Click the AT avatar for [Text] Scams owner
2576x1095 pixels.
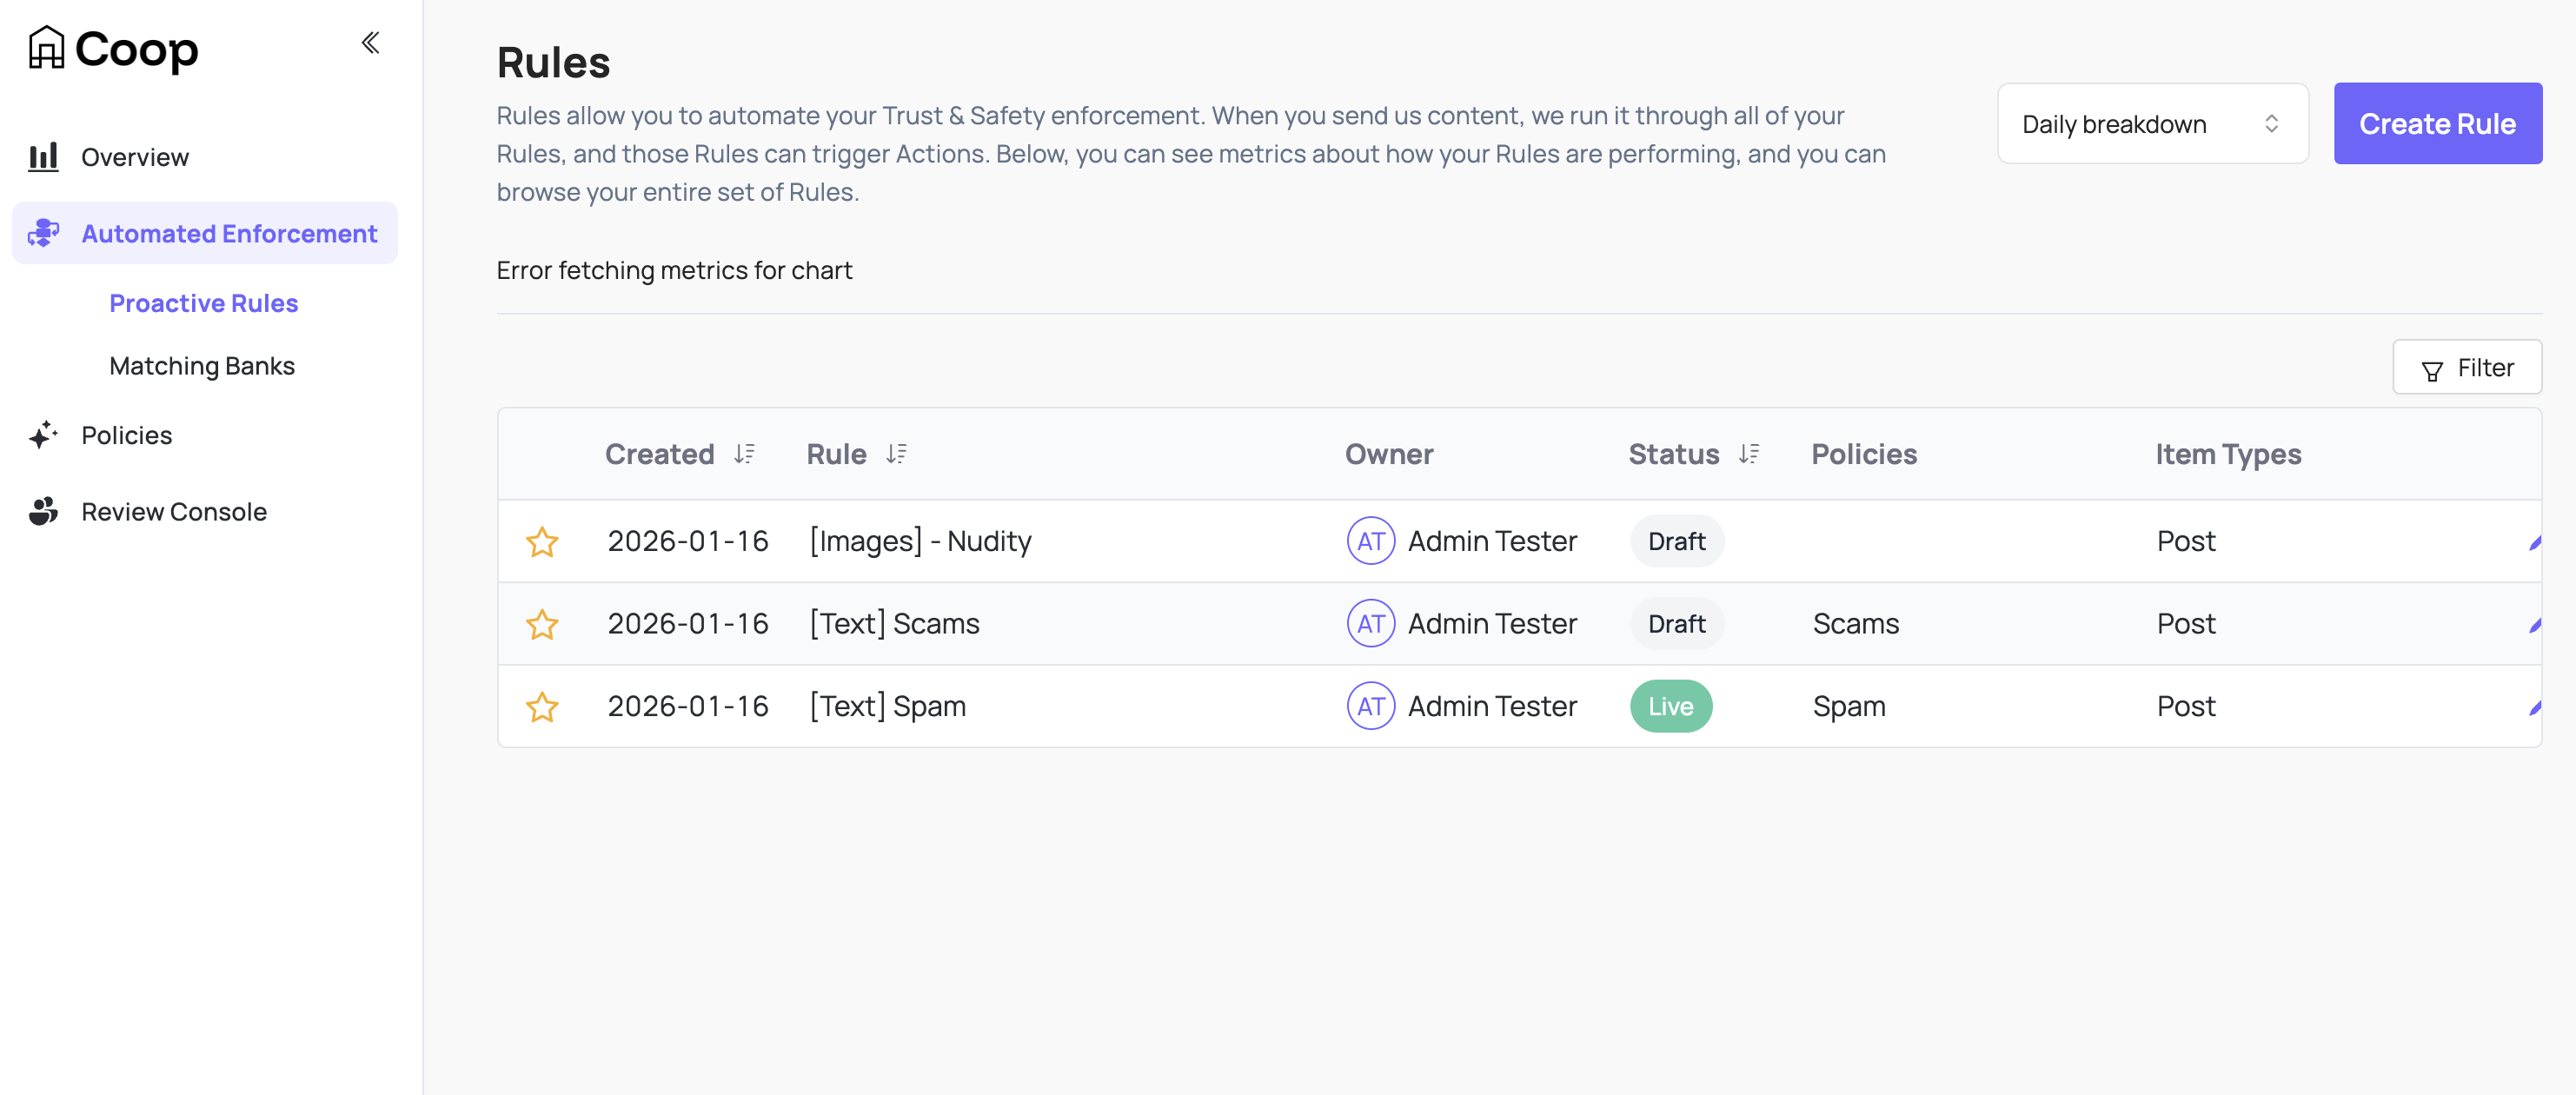coord(1370,623)
